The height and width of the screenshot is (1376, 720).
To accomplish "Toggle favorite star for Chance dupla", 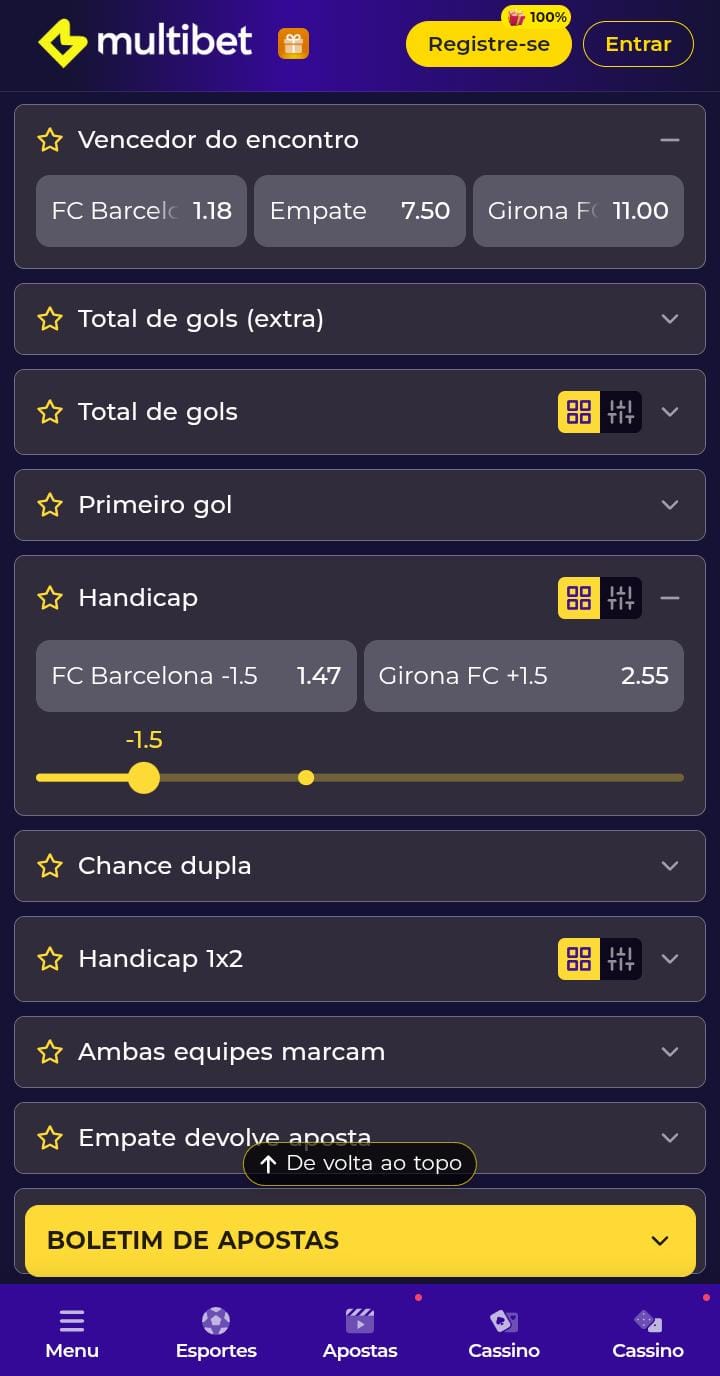I will pos(50,866).
